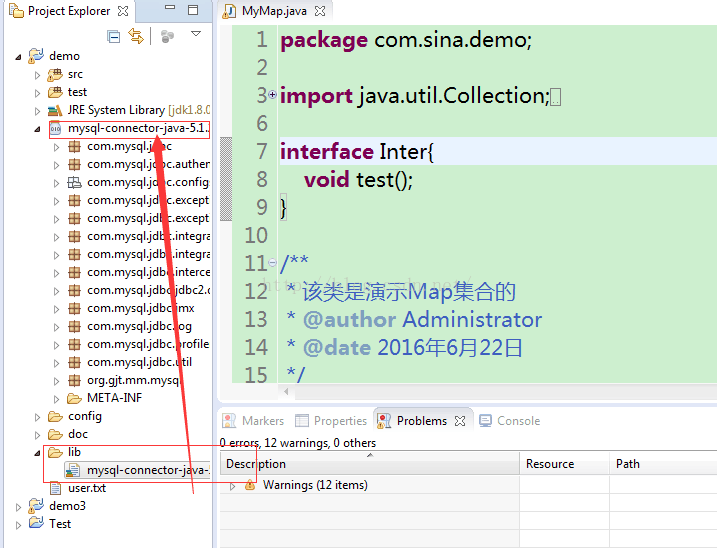
Task: Select the user.txt file
Action: [x=87, y=488]
